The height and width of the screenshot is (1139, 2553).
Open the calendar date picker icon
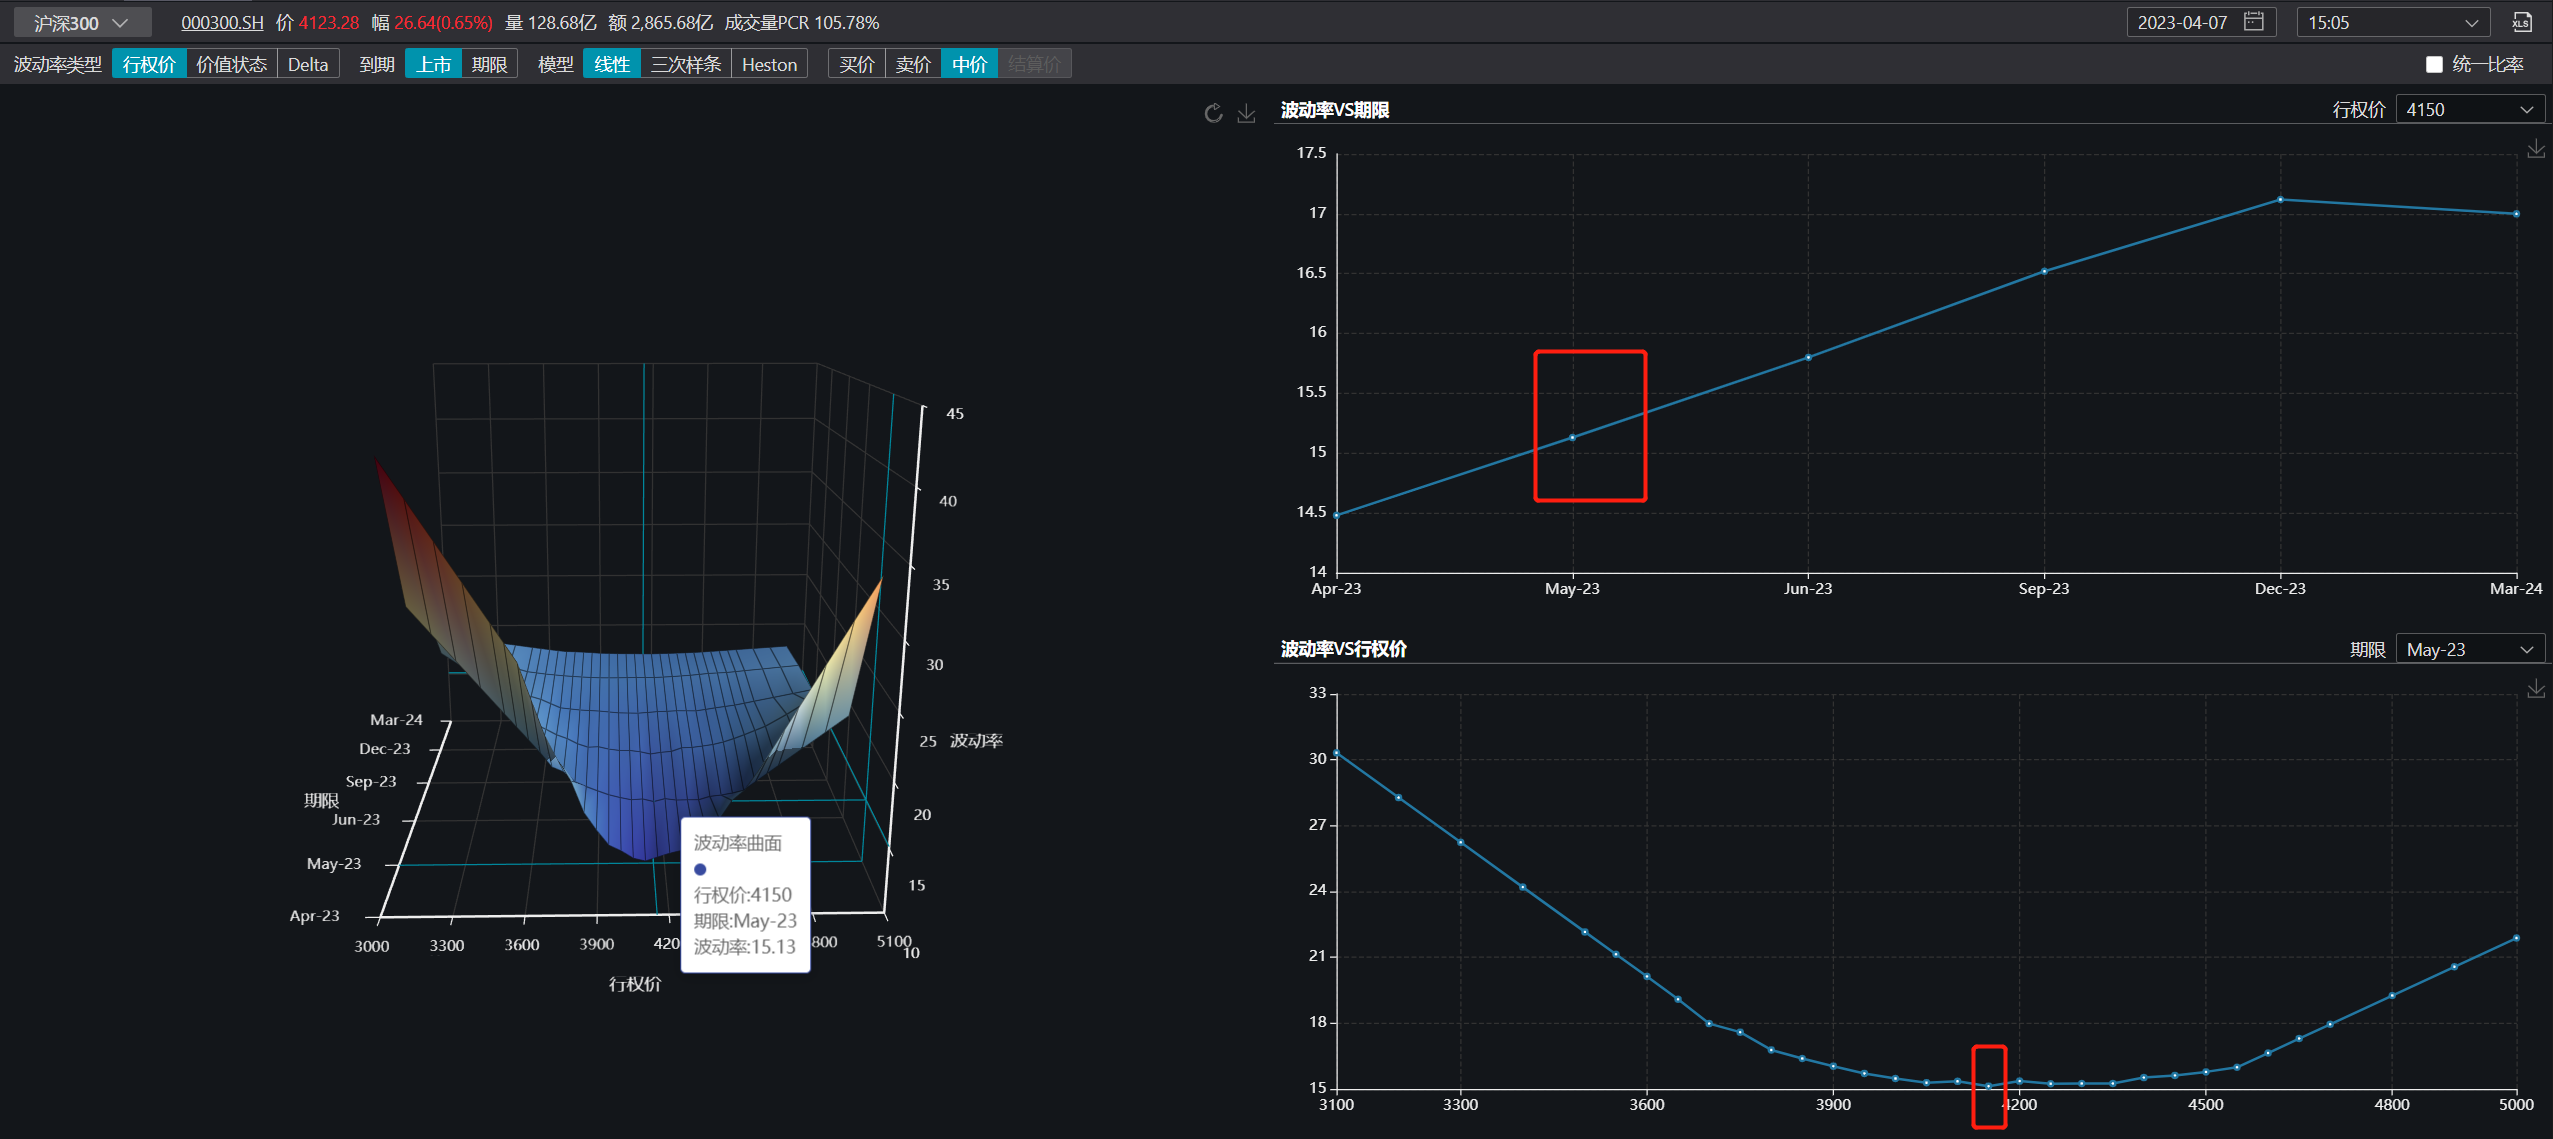(2253, 22)
